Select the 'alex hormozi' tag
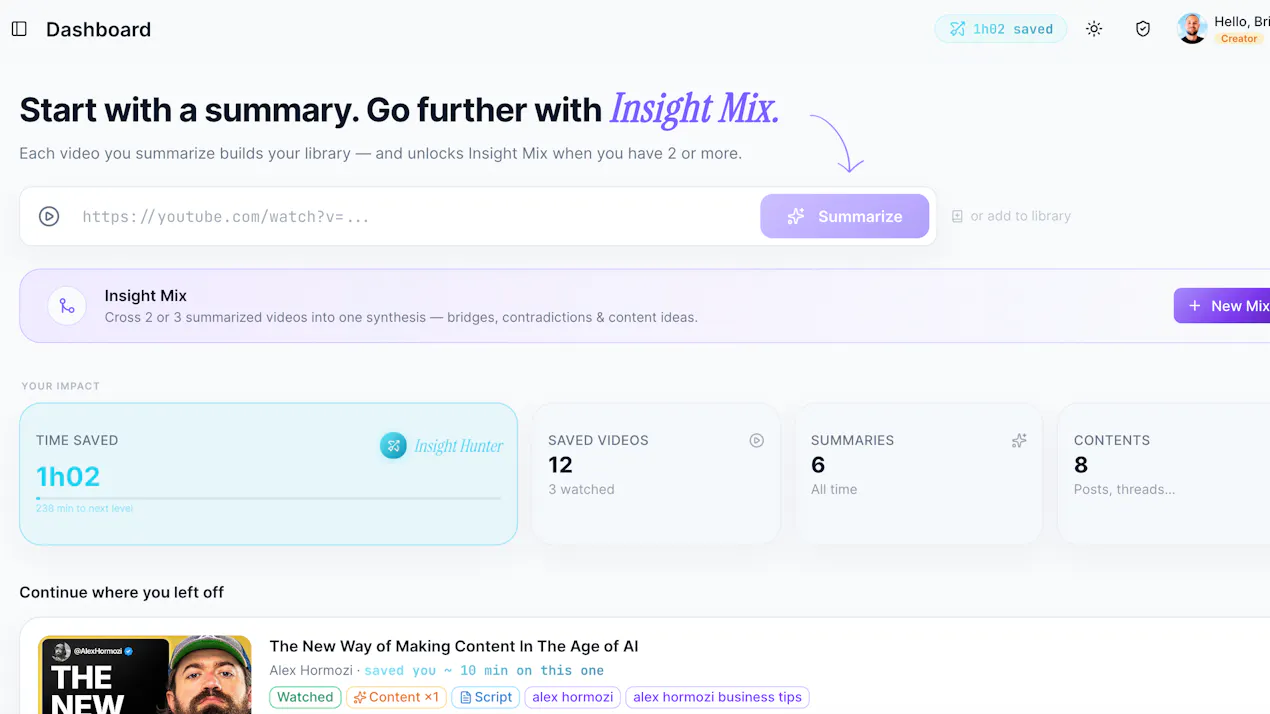This screenshot has width=1270, height=714. [572, 697]
